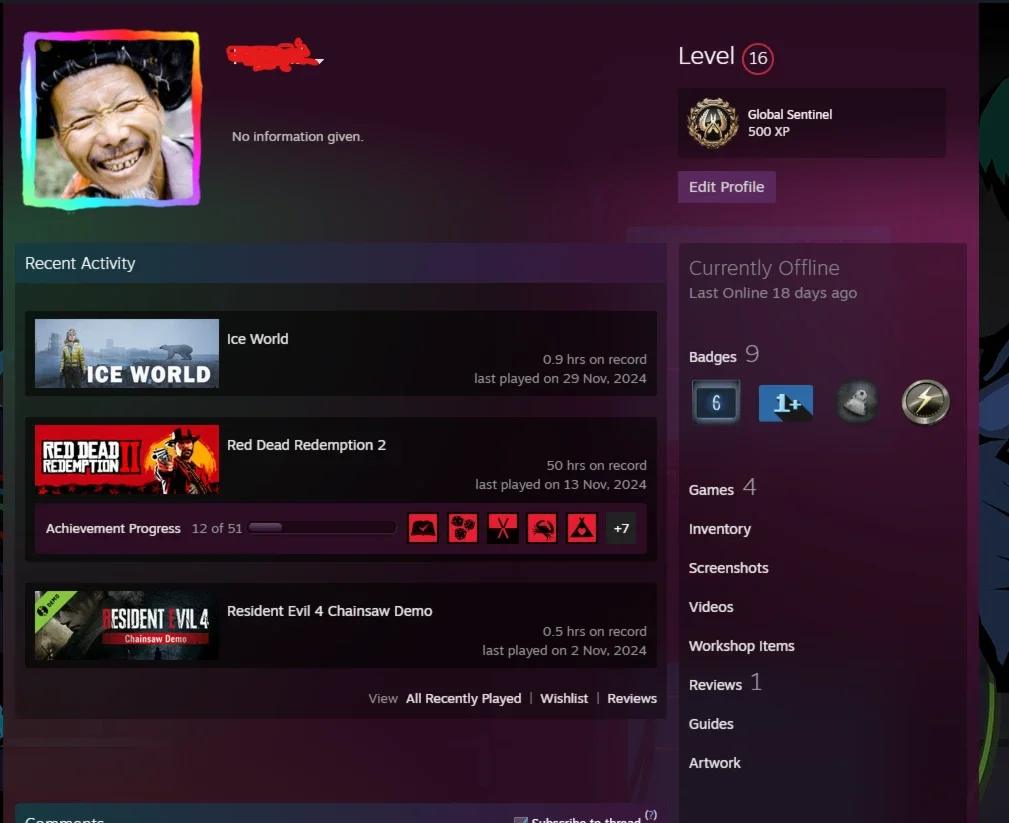1009x823 pixels.
Task: Click the level 16 circle badge
Action: click(757, 59)
